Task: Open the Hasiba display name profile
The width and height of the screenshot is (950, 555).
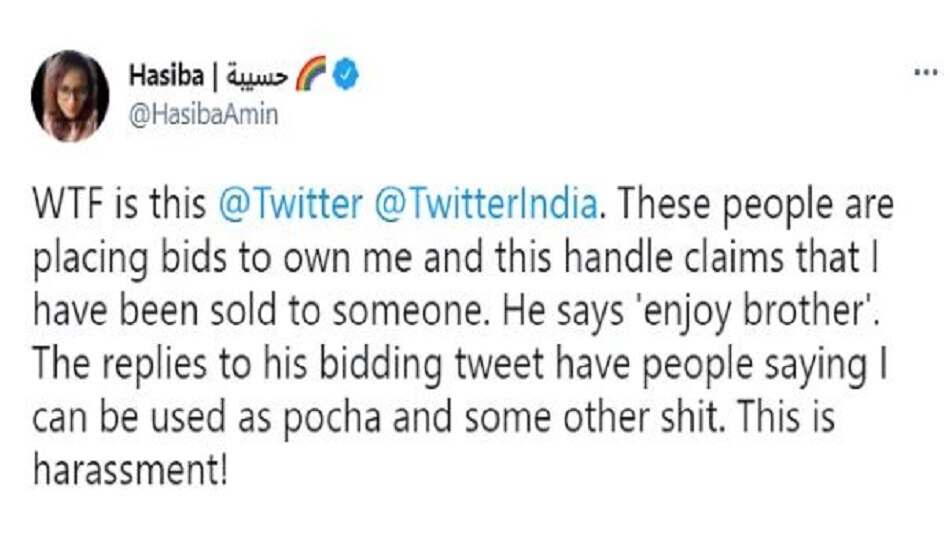Action: point(164,76)
